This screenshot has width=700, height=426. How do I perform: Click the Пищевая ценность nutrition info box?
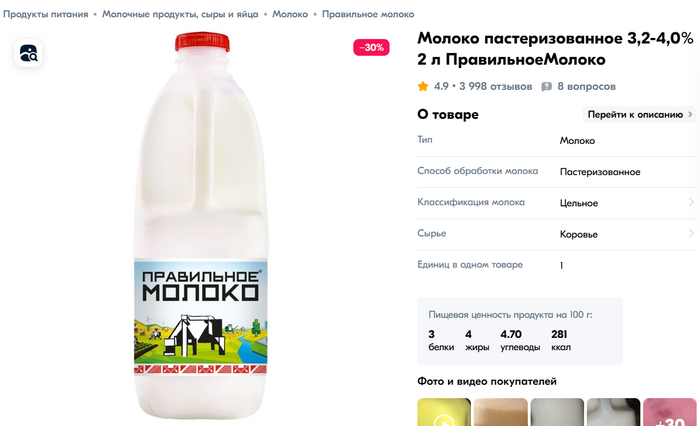[520, 331]
